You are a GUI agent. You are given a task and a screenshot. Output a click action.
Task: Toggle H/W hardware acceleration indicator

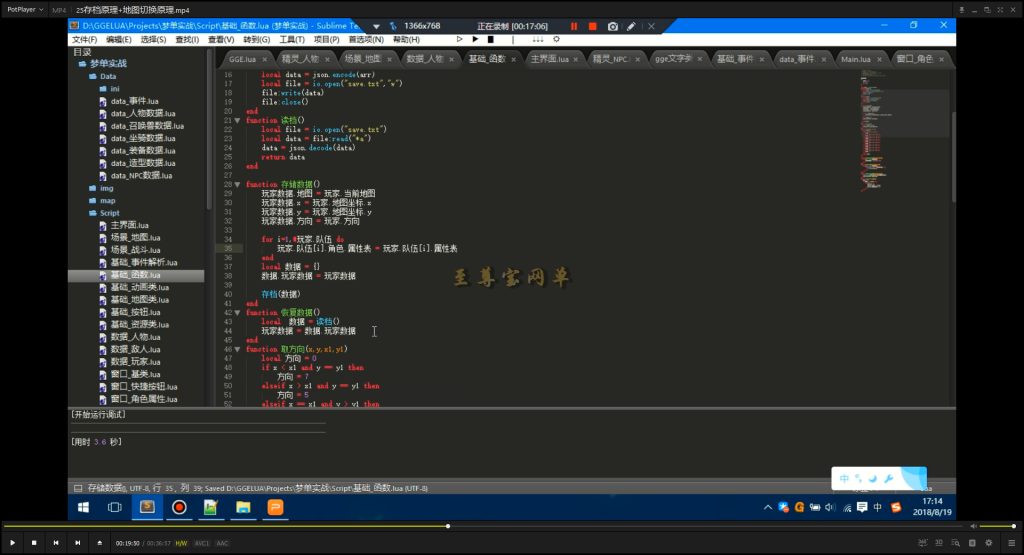click(181, 543)
